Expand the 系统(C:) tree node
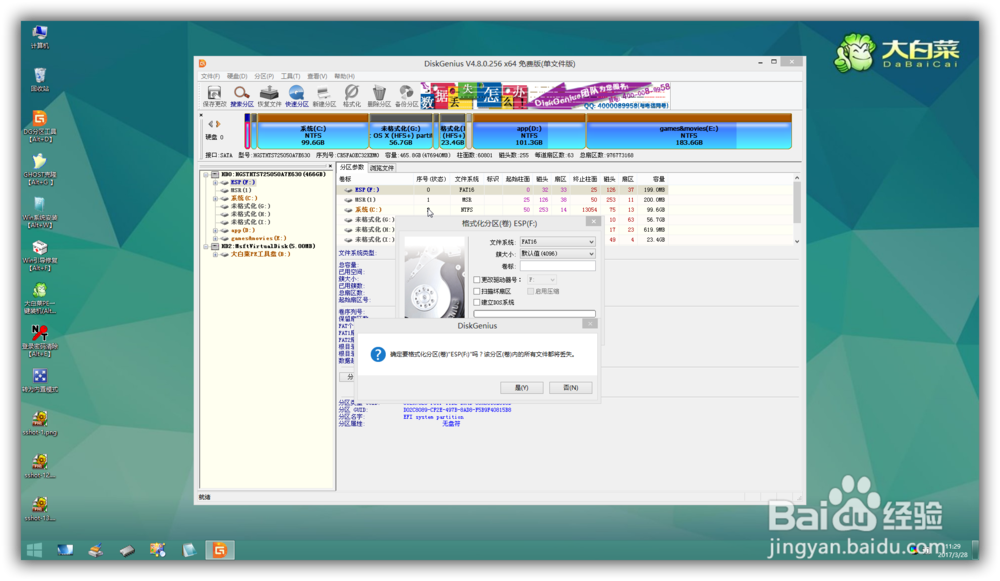The image size is (1000, 581). [x=216, y=198]
